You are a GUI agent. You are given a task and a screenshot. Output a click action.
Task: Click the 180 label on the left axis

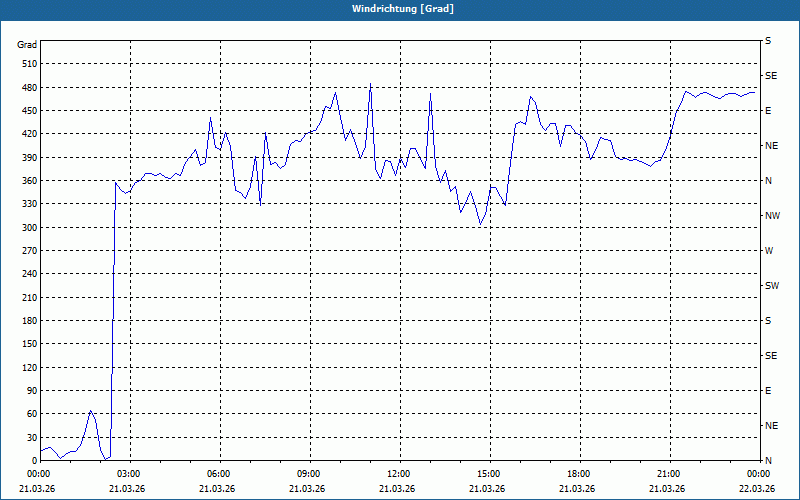point(30,321)
